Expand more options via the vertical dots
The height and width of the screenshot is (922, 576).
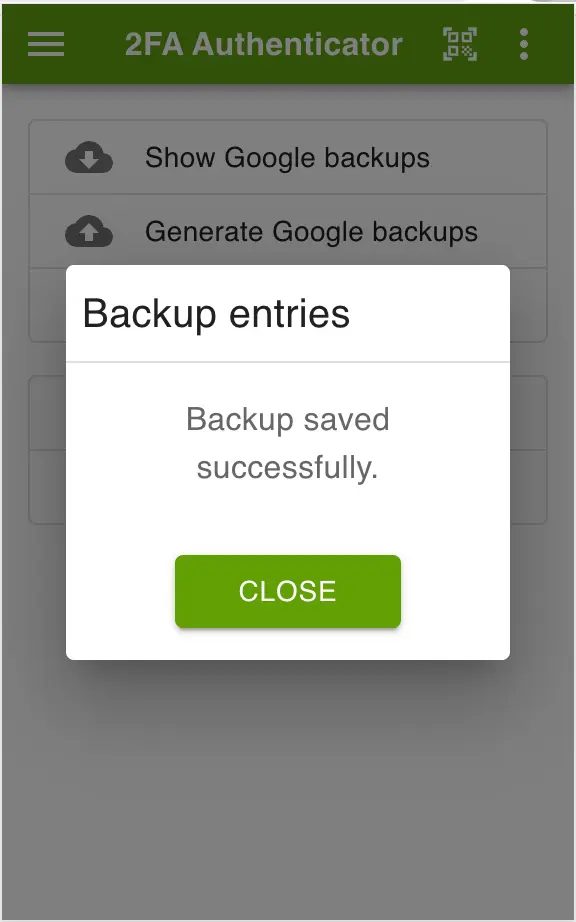coord(523,44)
